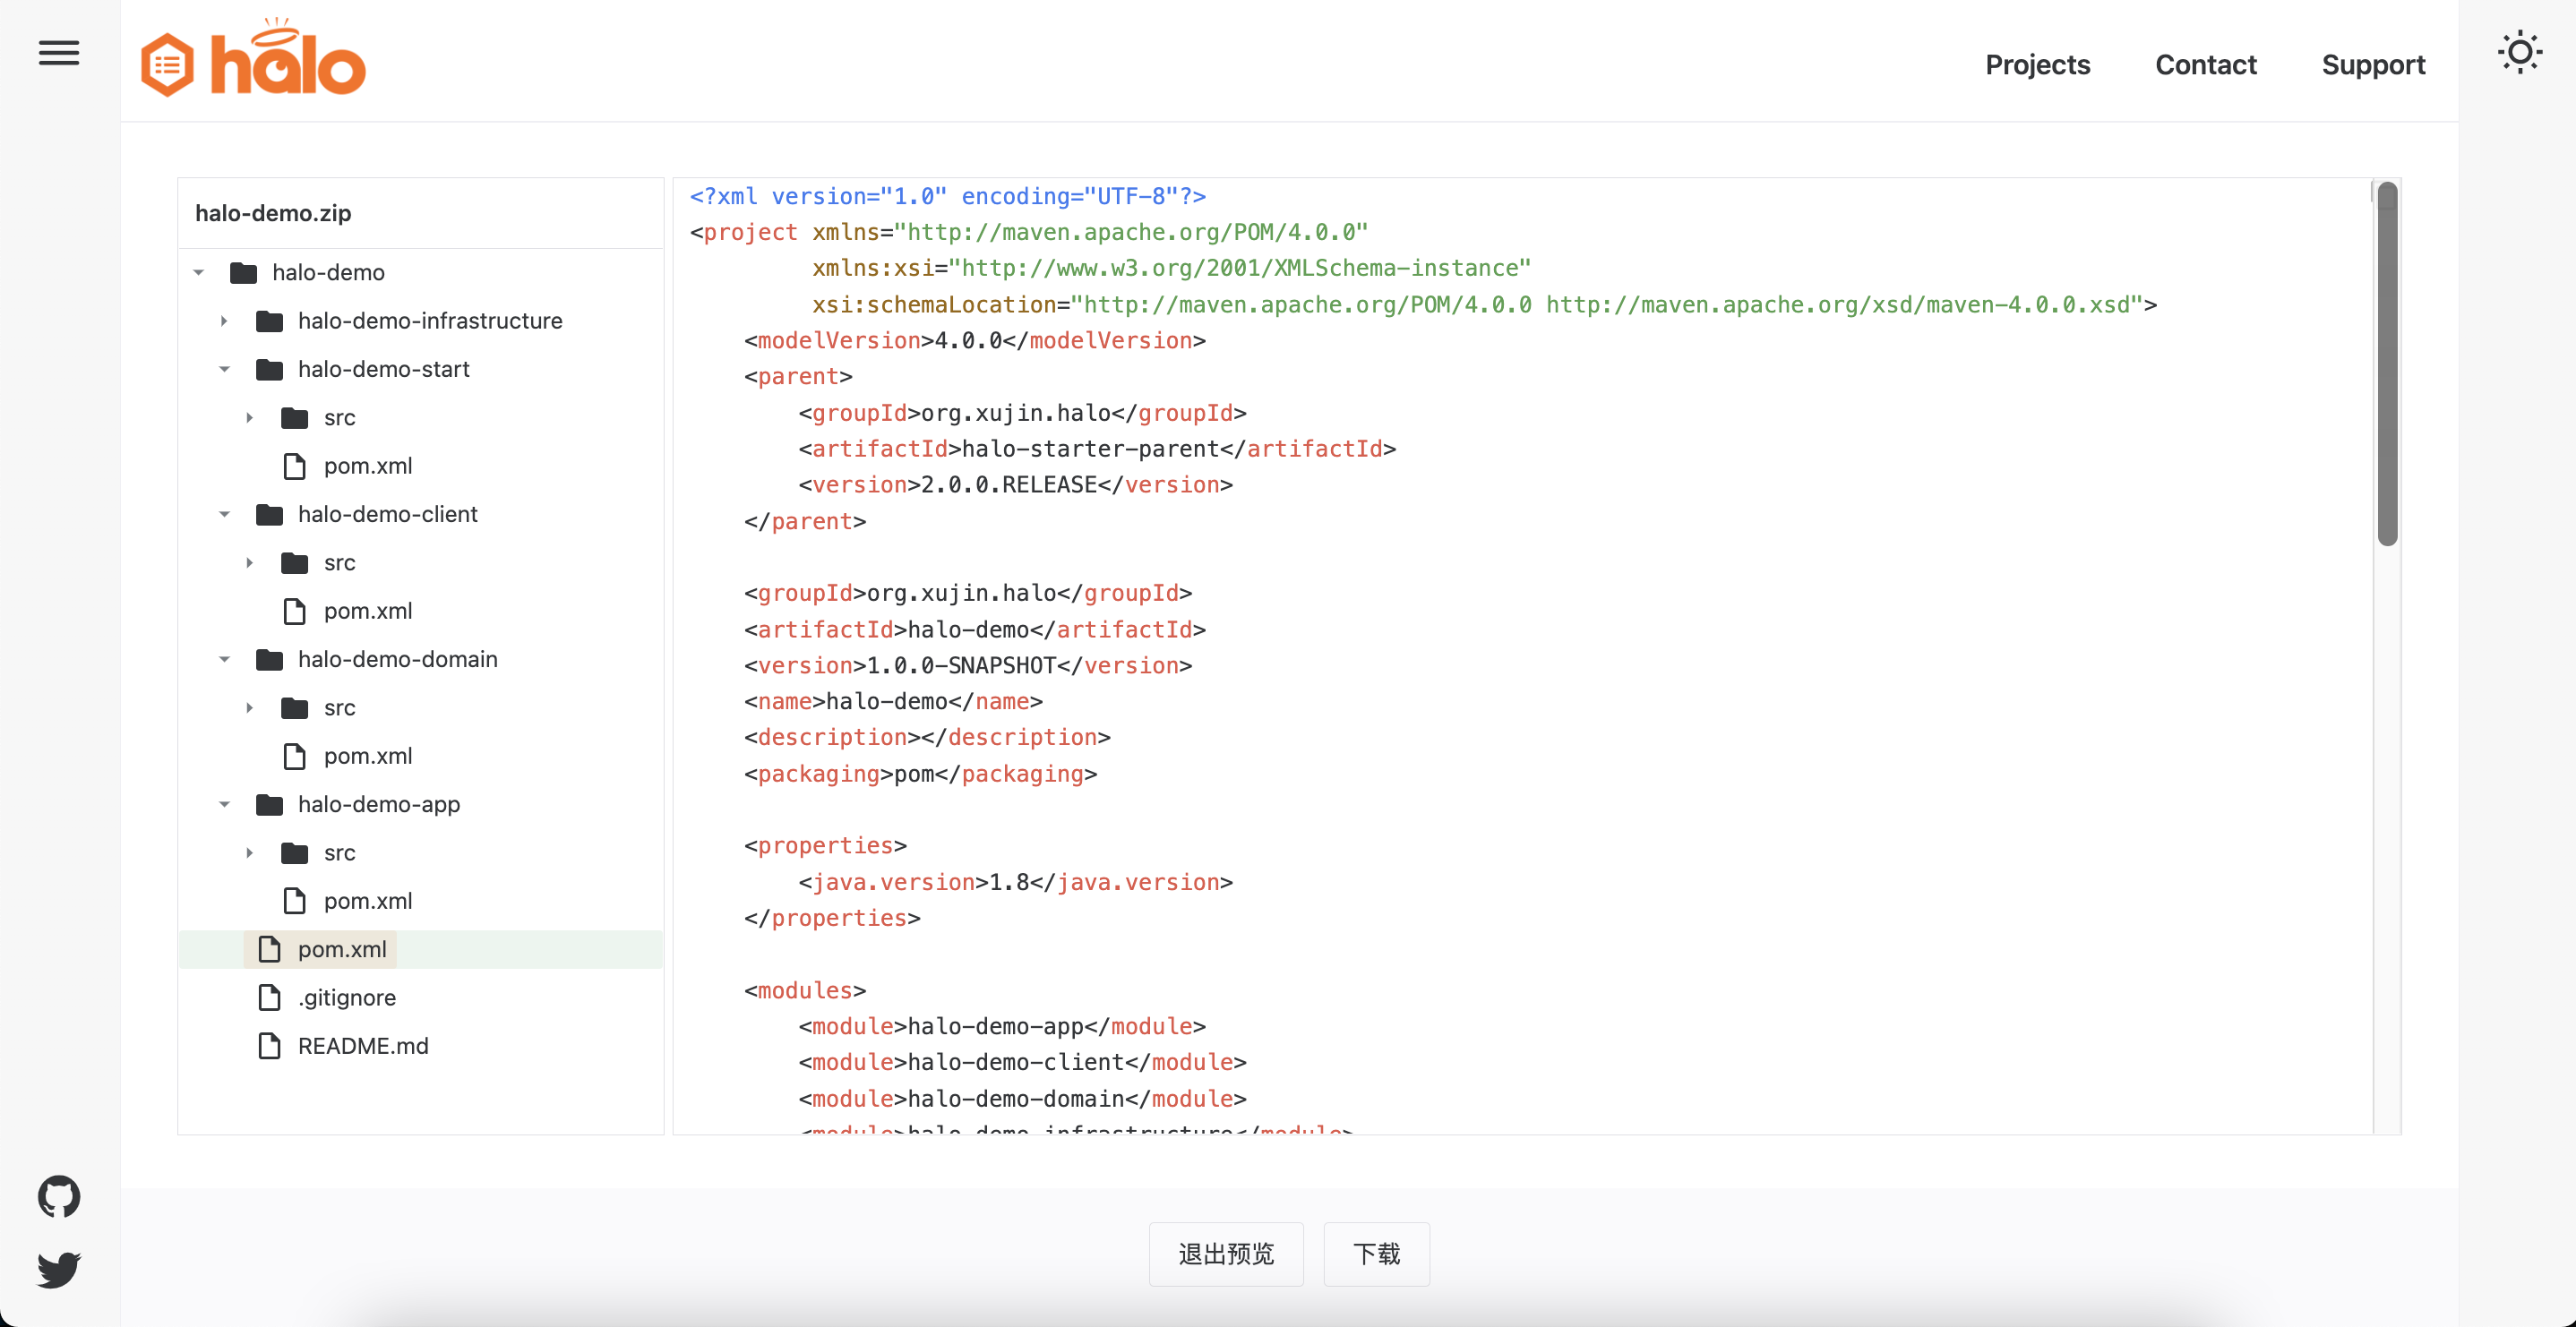The image size is (2576, 1327).
Task: Click the README.md file icon
Action: tap(269, 1046)
